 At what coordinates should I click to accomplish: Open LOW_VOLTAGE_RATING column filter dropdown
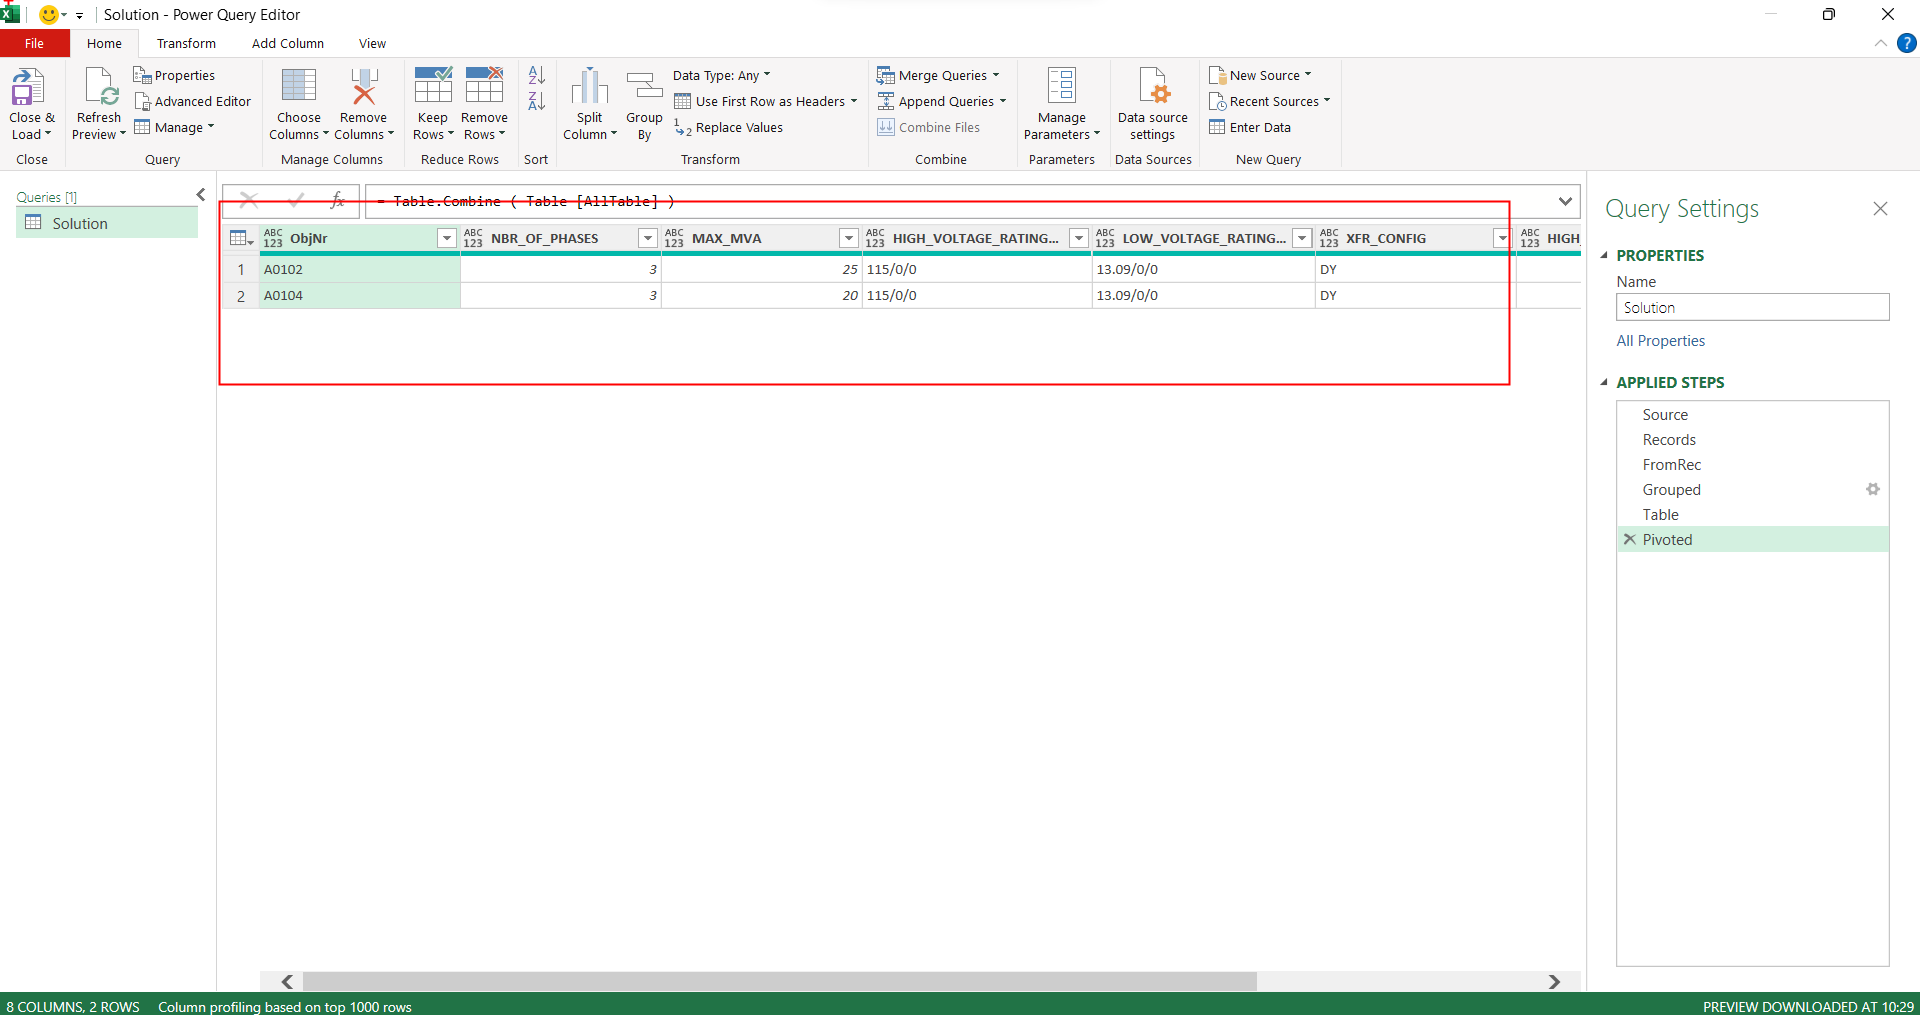tap(1302, 238)
